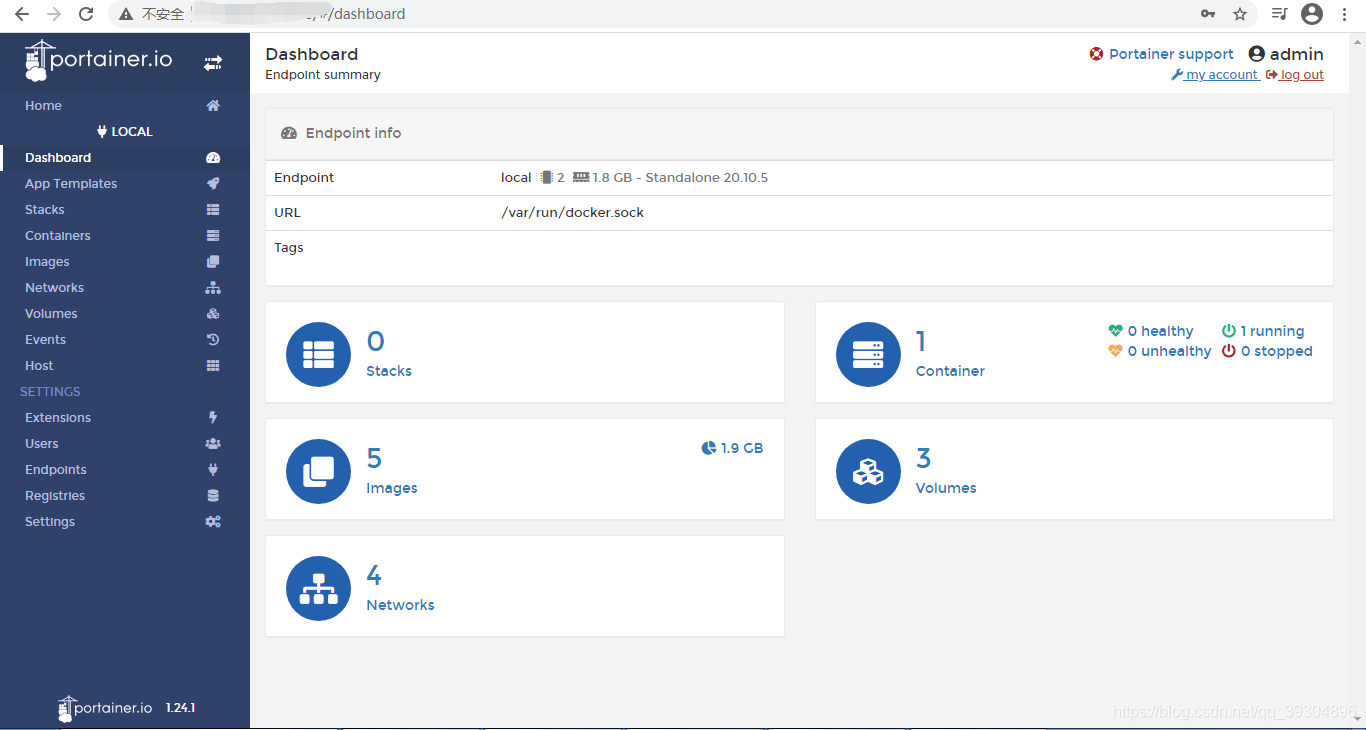The image size is (1366, 730).
Task: Click the browser back arrow
Action: (22, 14)
